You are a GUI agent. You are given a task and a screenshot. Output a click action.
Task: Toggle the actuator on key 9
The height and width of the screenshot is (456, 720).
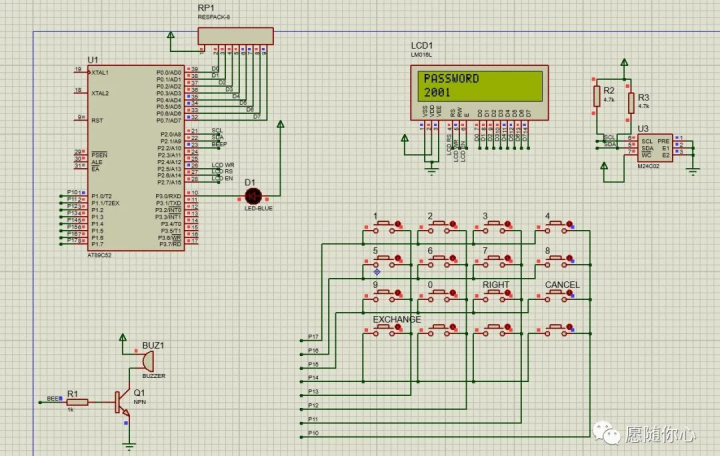point(398,293)
